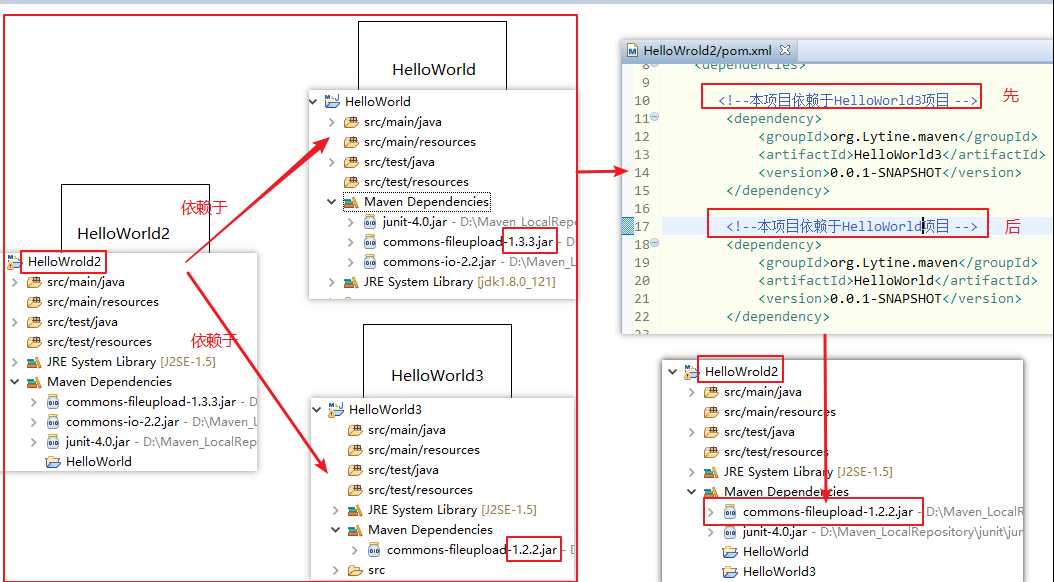The width and height of the screenshot is (1054, 582).
Task: Click line number 16 in editor gutter
Action: tap(642, 208)
